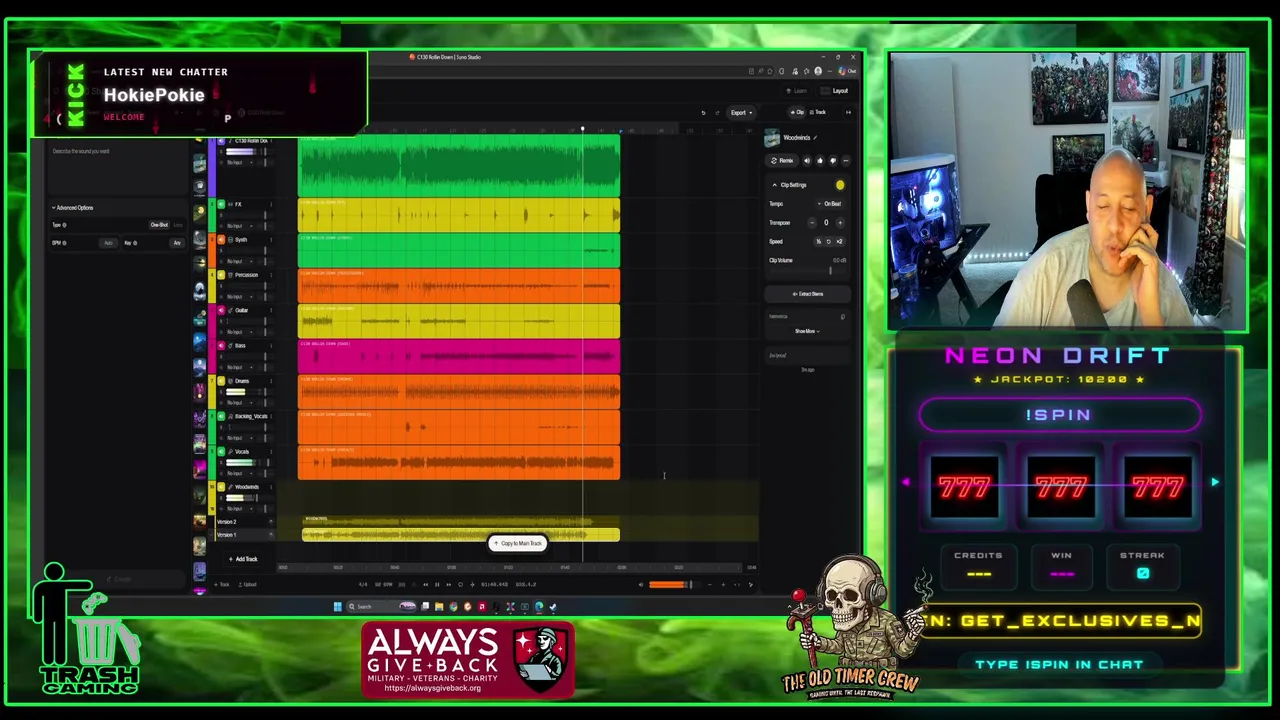Image resolution: width=1280 pixels, height=720 pixels.
Task: Mute the FX track speaker icon
Action: [x=221, y=204]
